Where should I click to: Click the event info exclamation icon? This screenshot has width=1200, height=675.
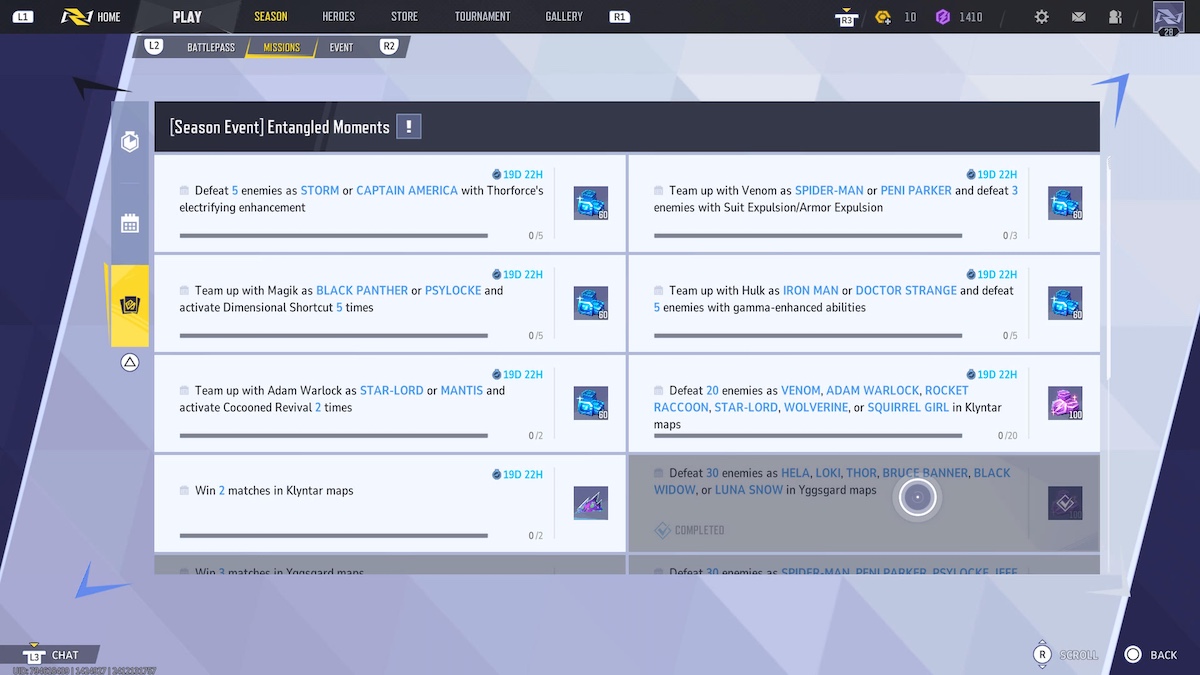[409, 127]
